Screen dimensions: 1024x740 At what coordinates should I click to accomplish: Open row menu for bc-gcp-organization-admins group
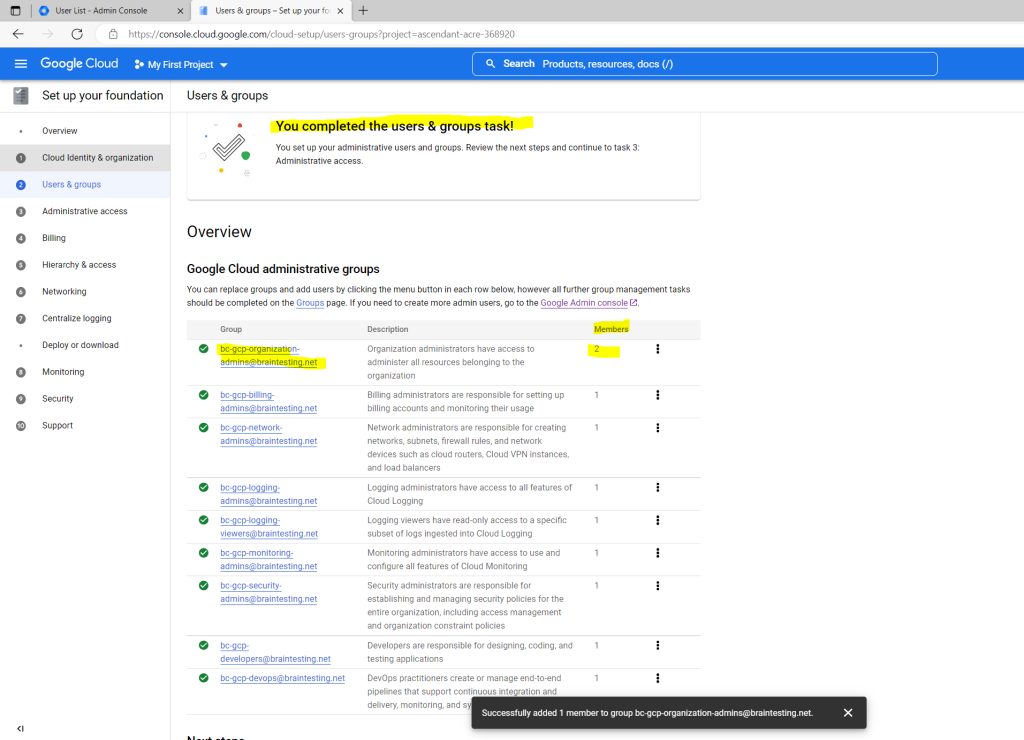click(x=658, y=349)
